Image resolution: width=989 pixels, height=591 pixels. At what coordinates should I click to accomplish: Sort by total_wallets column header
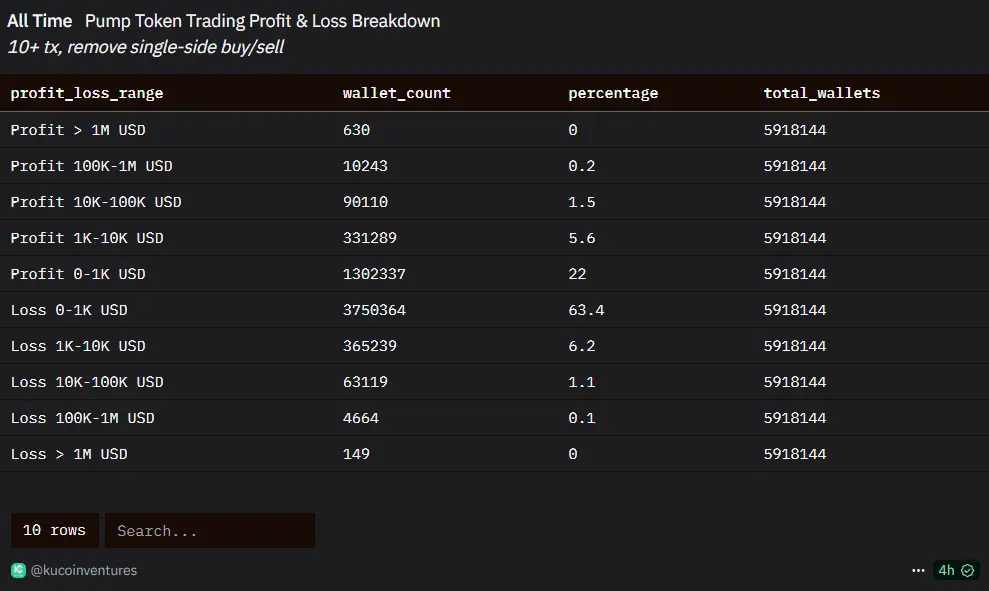click(822, 93)
